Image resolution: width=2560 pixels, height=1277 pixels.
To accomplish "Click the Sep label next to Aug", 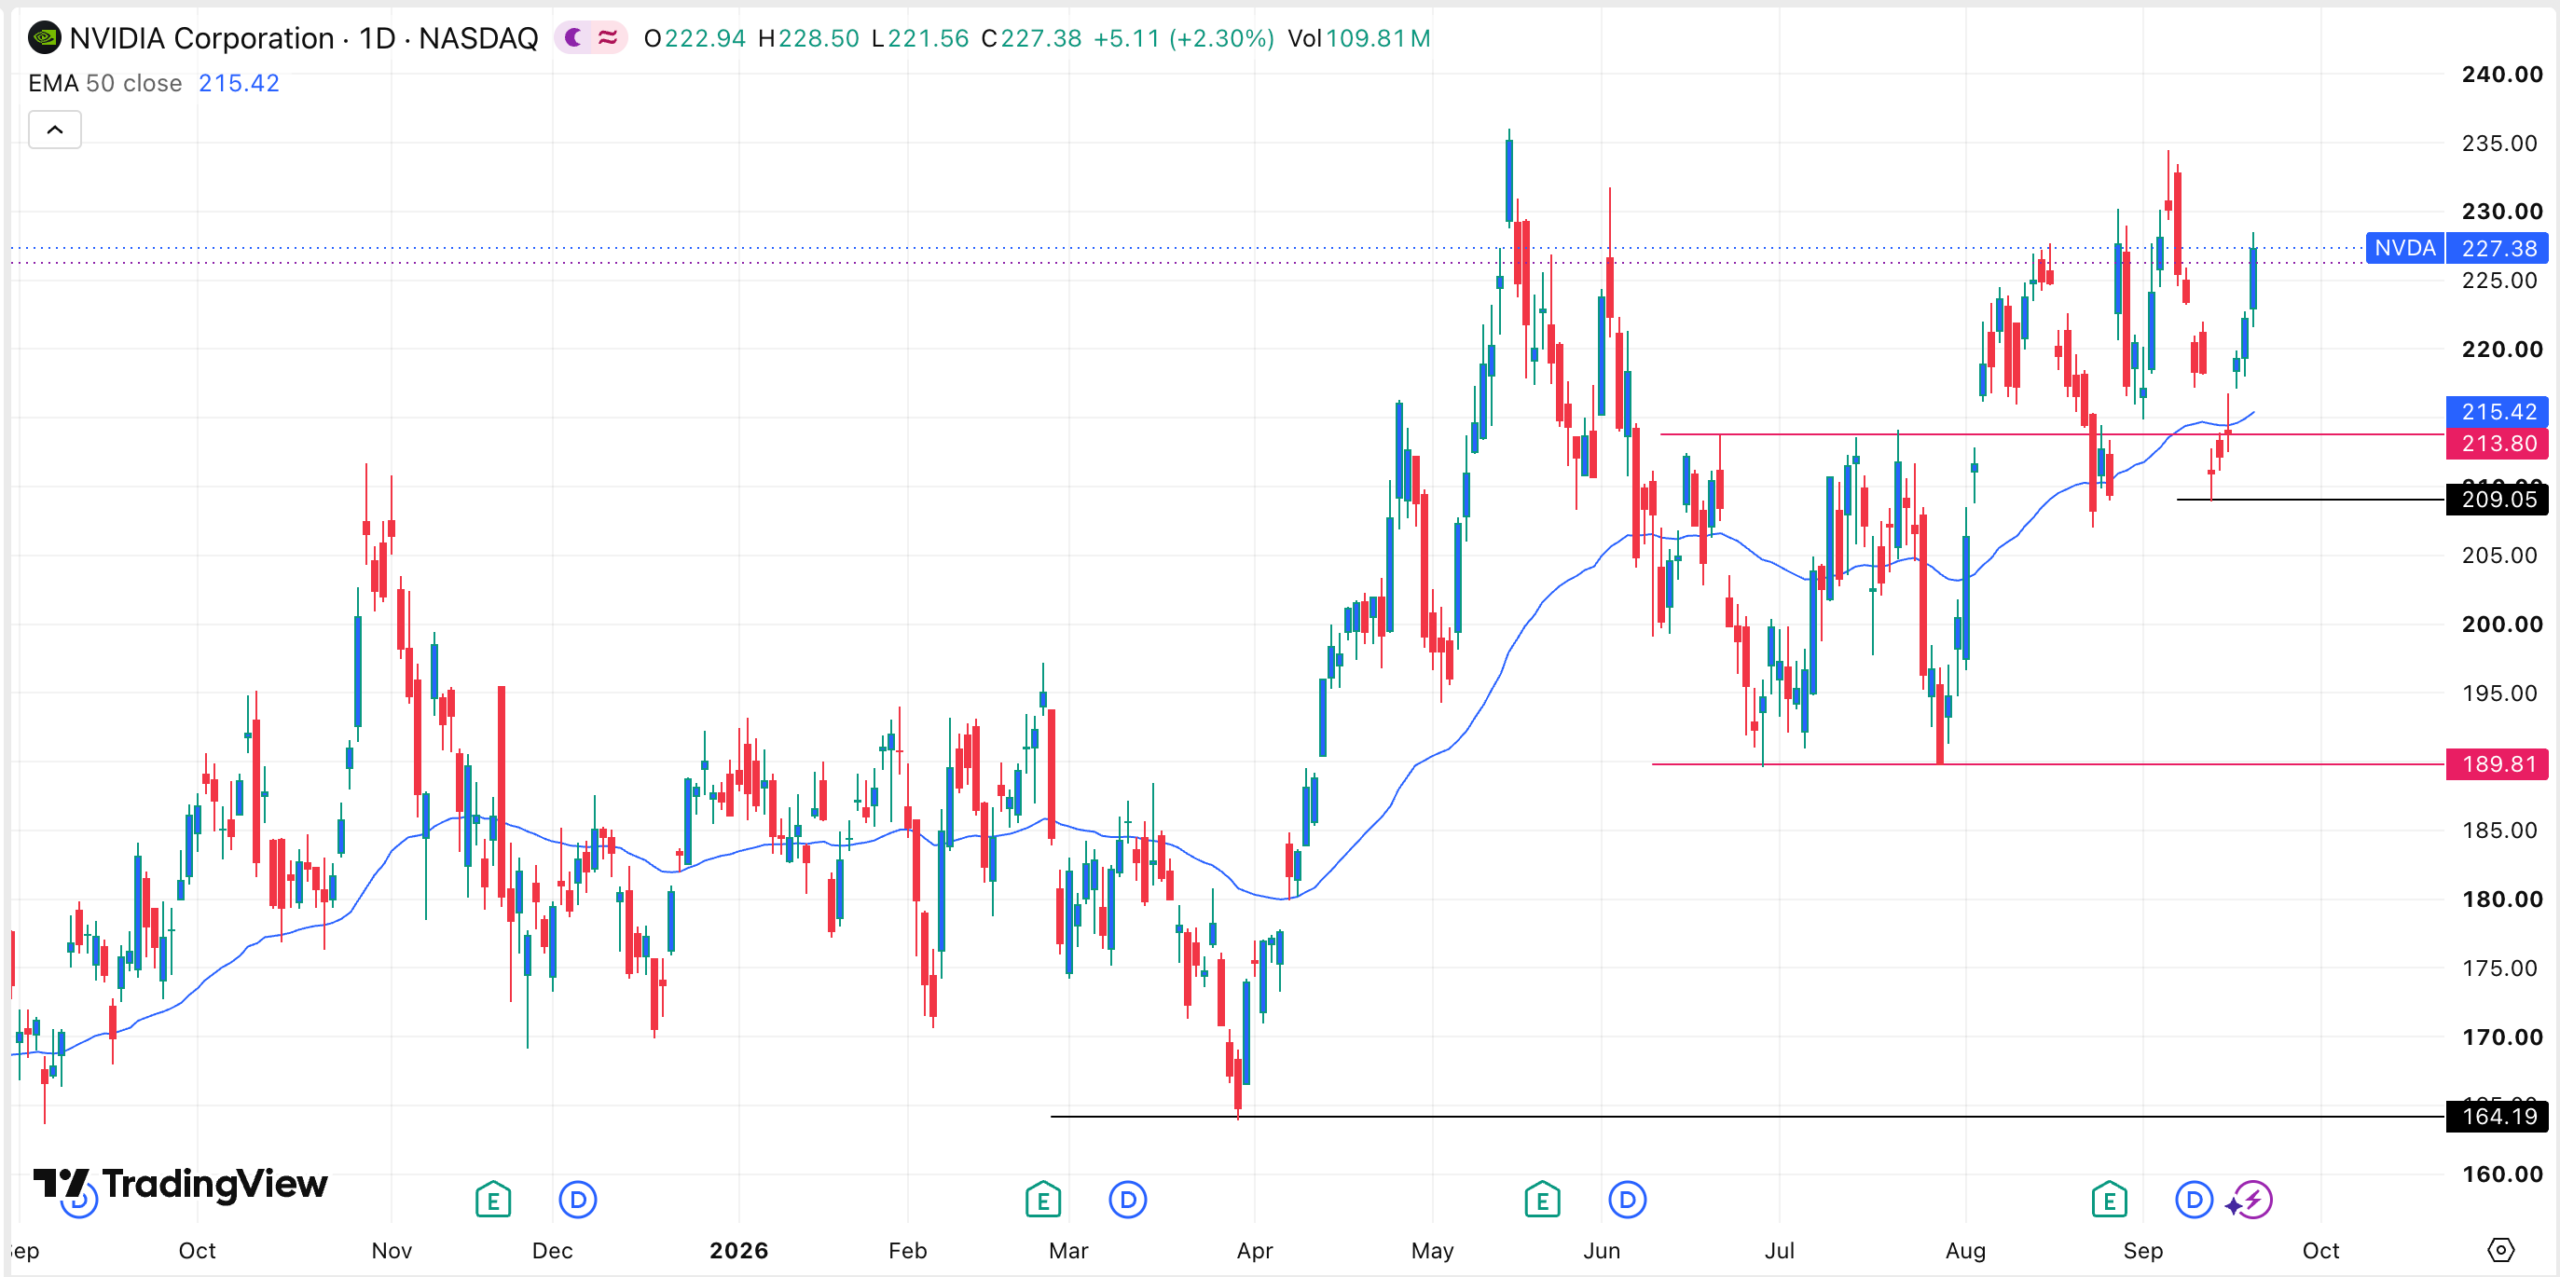I will pyautogui.click(x=2143, y=1251).
